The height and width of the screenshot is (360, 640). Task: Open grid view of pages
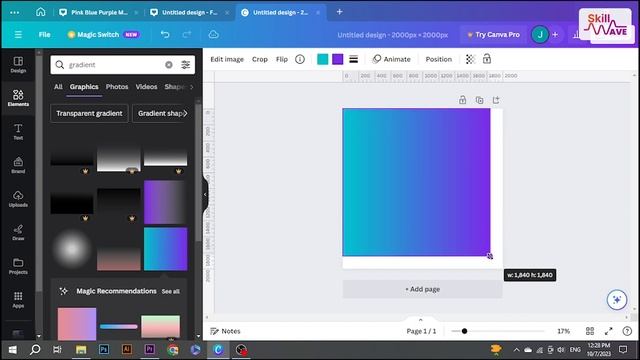pyautogui.click(x=590, y=331)
